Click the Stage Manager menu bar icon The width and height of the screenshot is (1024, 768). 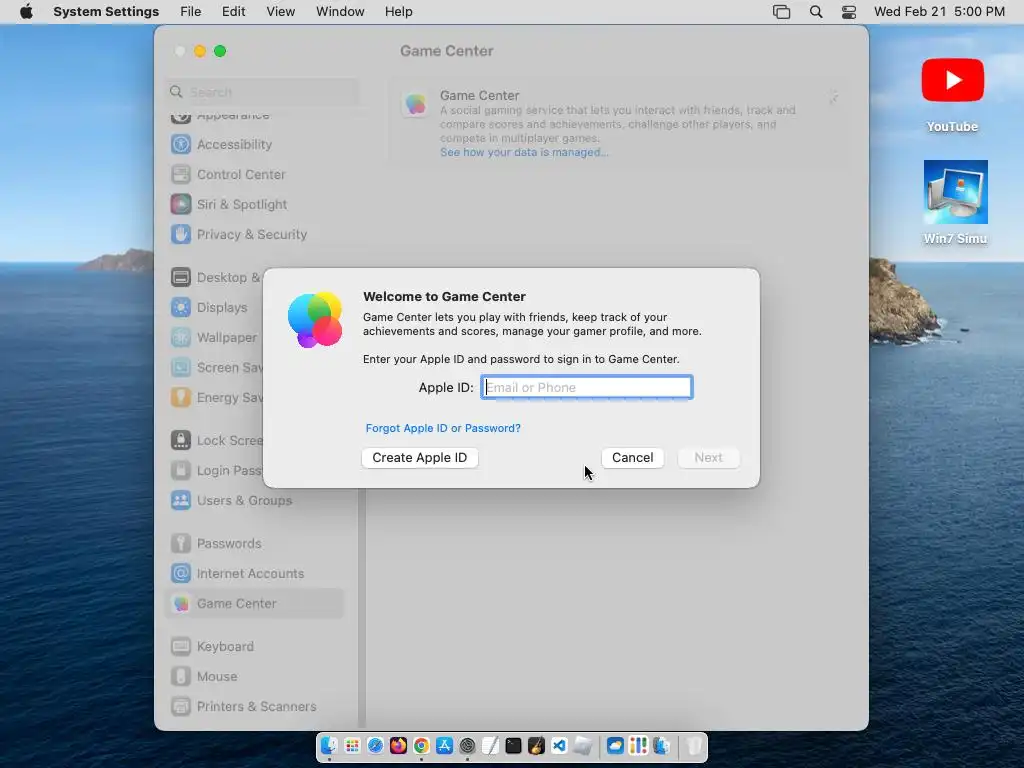coord(781,12)
